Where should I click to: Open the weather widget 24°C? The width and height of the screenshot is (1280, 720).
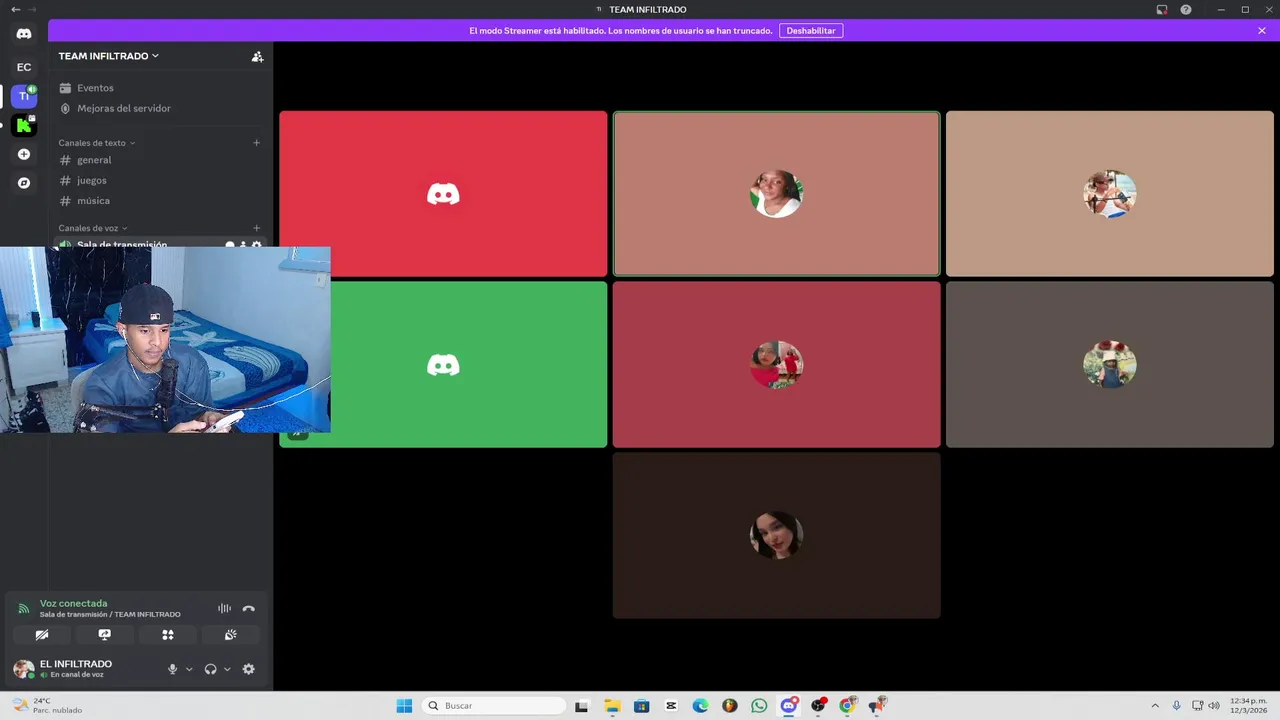(x=46, y=706)
